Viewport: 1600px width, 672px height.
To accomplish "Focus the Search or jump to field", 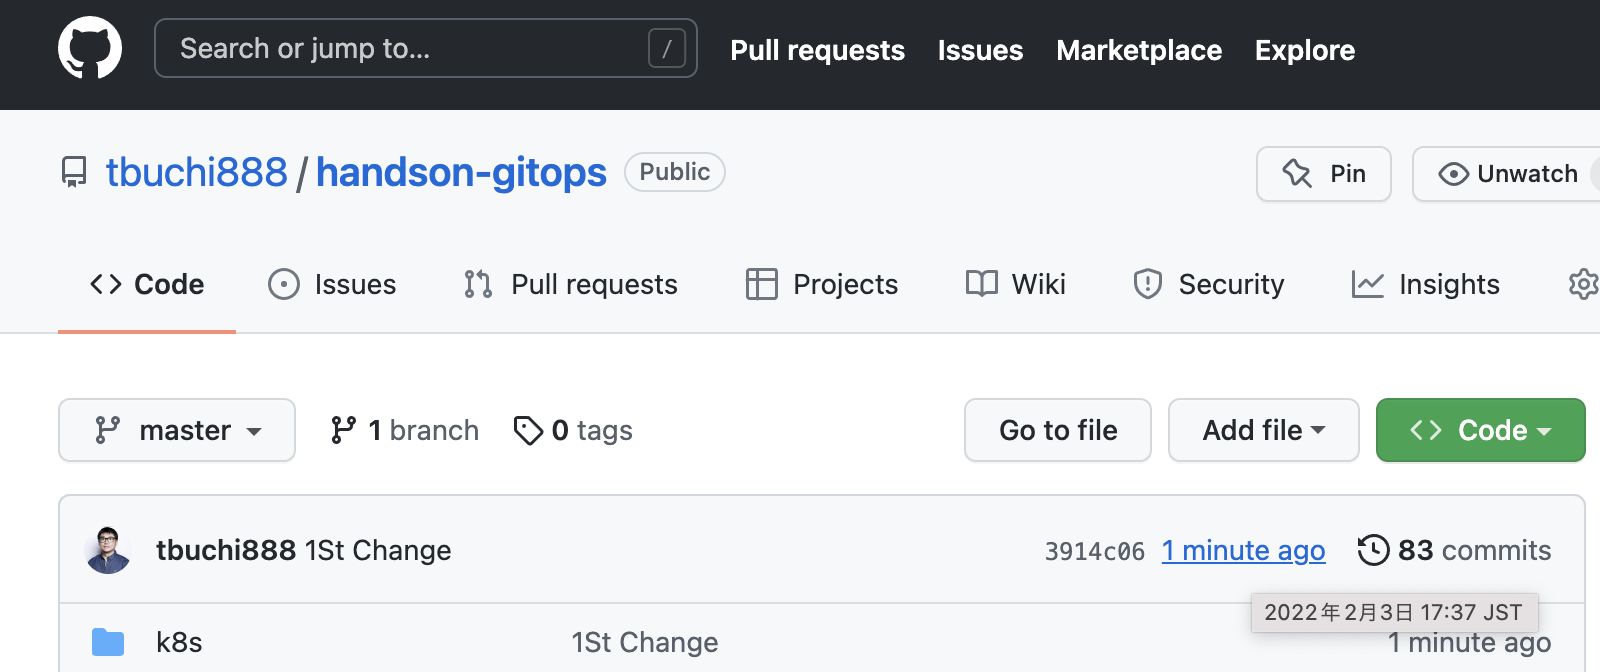I will point(426,48).
